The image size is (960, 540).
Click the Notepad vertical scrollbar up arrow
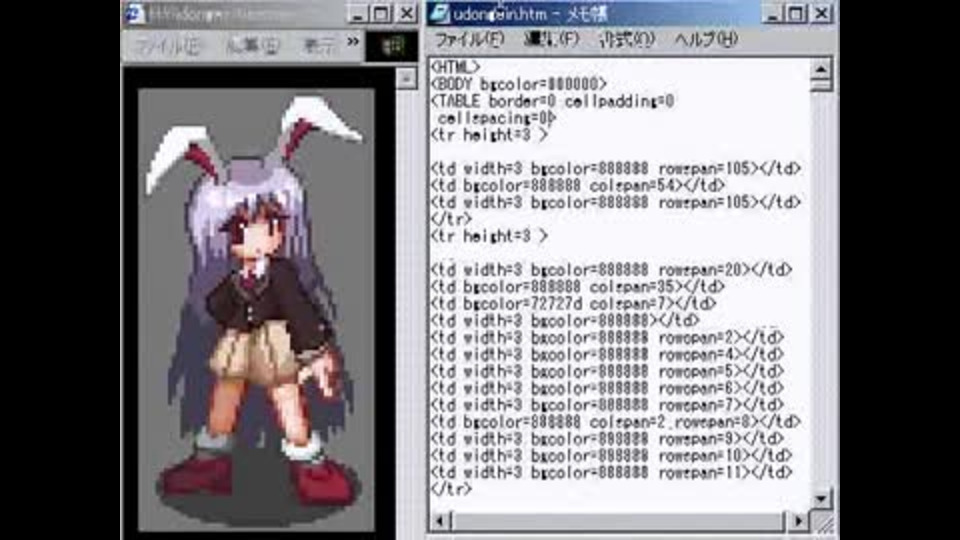[821, 69]
